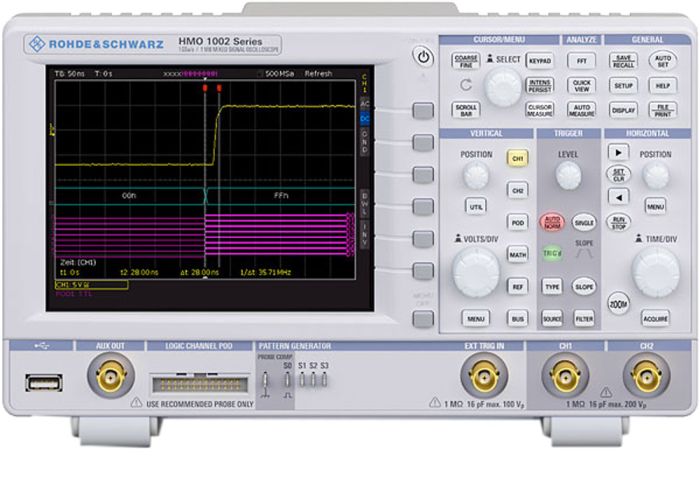Tap the UTIL button
Viewport: 700px width, 478px height.
tap(476, 207)
